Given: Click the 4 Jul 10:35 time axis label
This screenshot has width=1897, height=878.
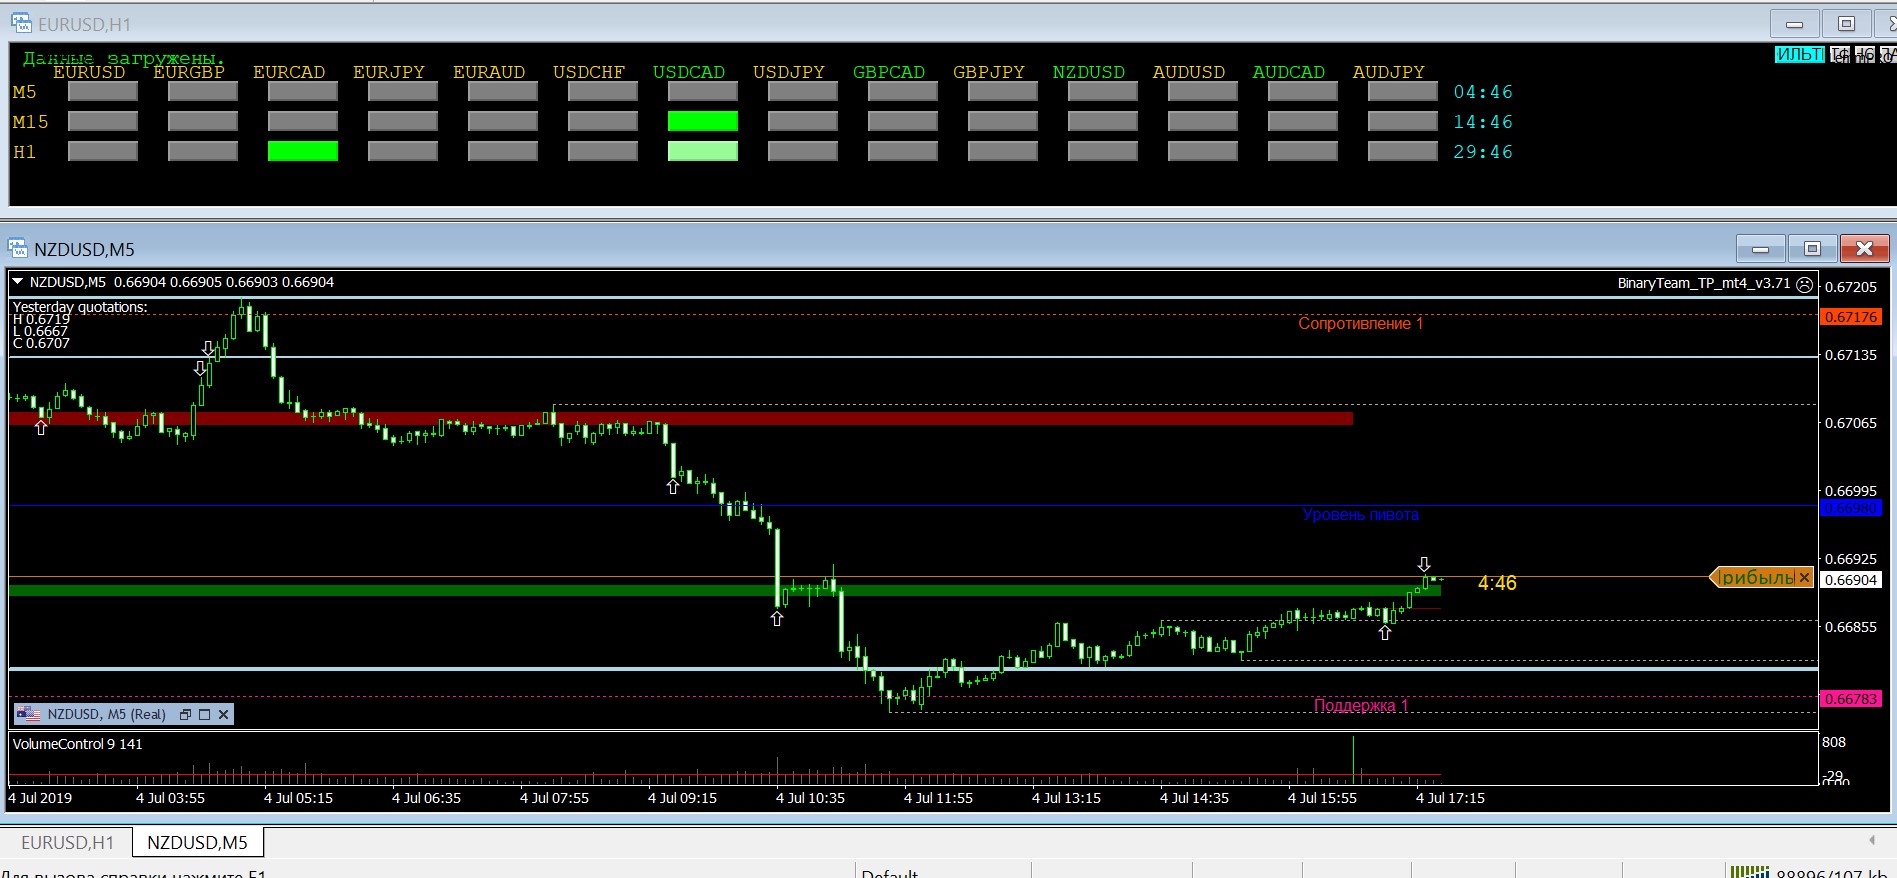Looking at the screenshot, I should tap(810, 798).
